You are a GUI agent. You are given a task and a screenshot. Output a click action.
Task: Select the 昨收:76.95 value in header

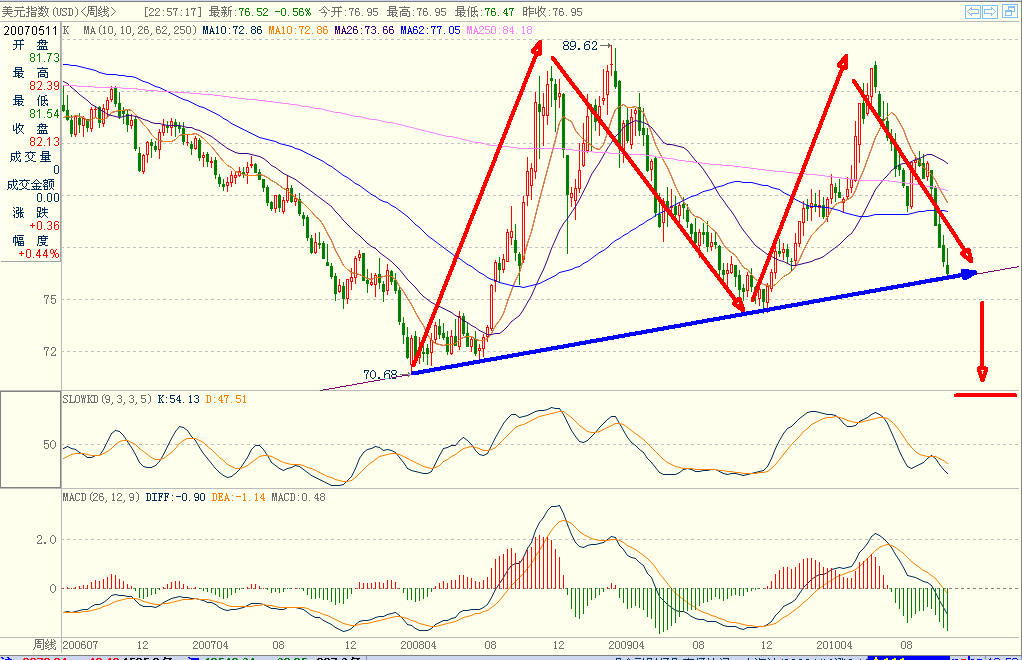point(553,12)
